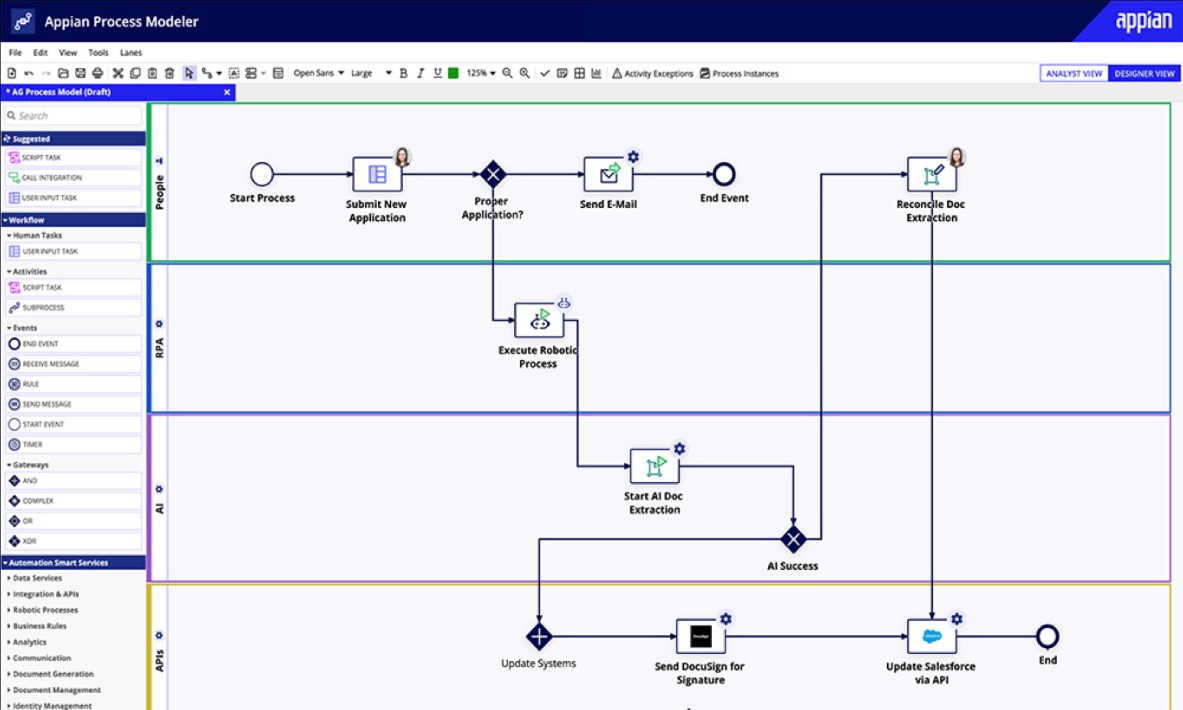
Task: Click the palette Search field
Action: [x=73, y=115]
